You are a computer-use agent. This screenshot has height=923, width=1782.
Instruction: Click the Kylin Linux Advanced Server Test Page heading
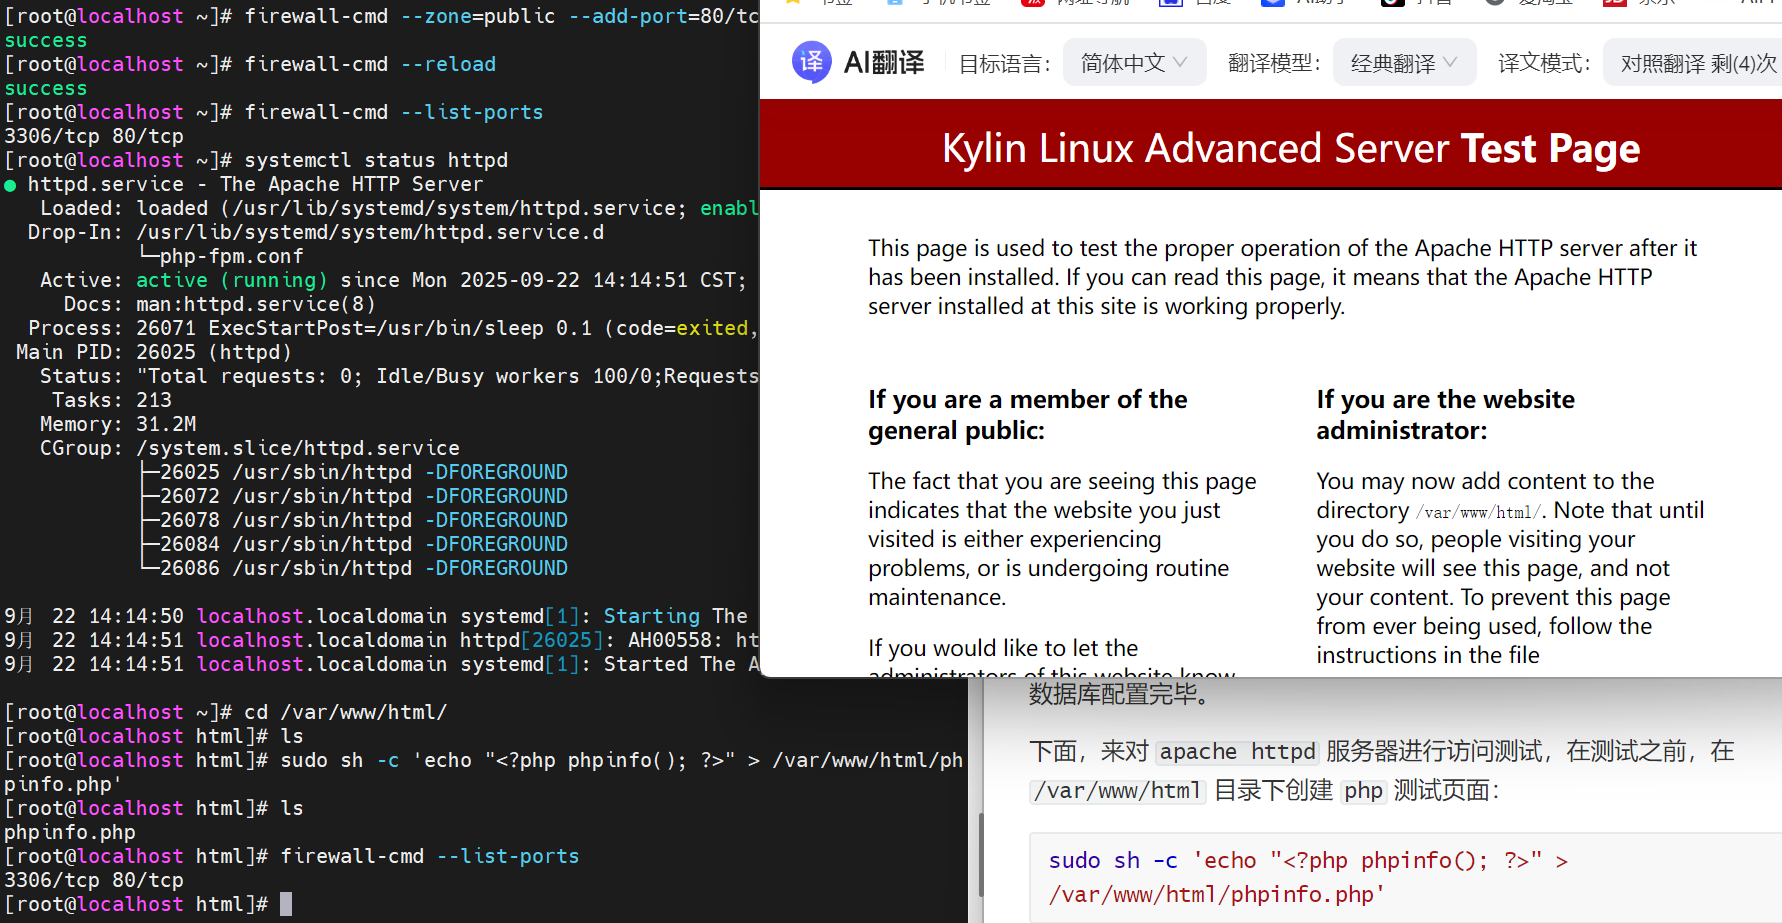[1291, 148]
